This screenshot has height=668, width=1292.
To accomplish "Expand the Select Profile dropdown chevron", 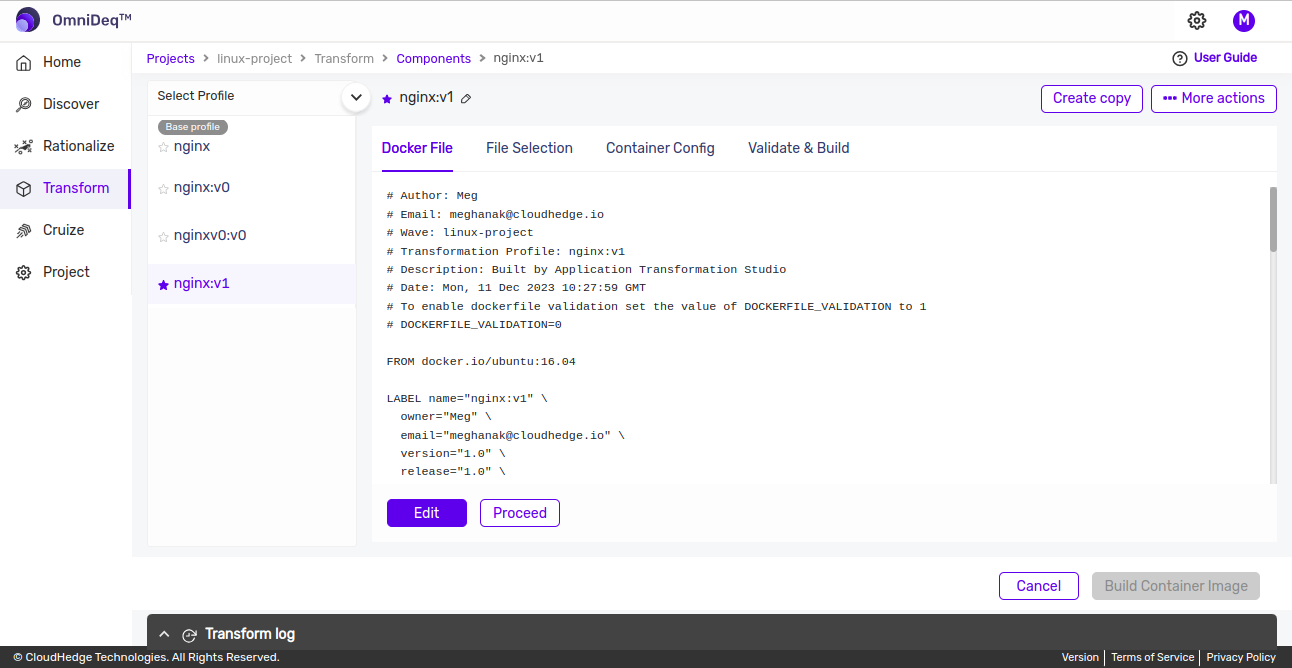I will (x=356, y=97).
